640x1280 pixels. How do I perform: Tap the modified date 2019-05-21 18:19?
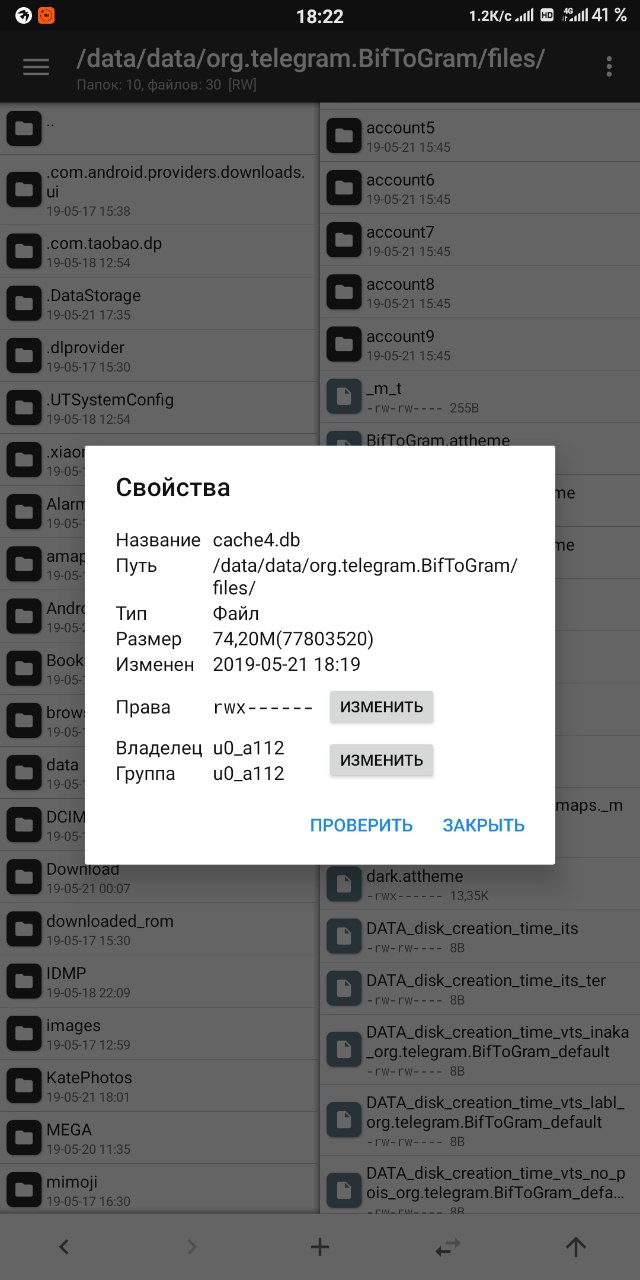(x=286, y=664)
